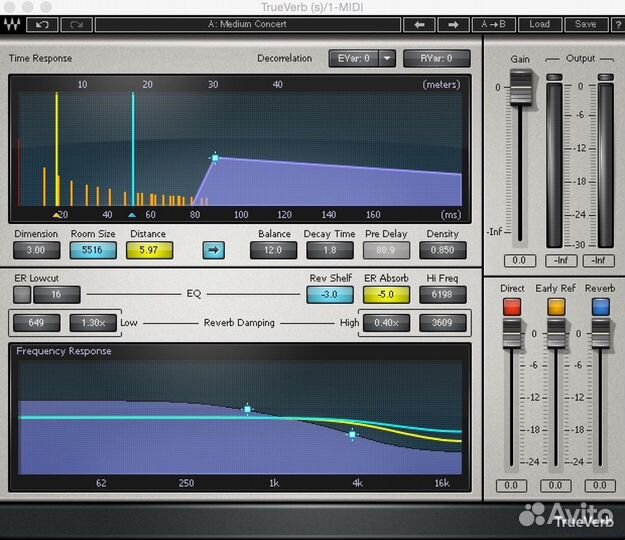Toggle the ER Lowcut enable button
This screenshot has height=540, width=625.
22,294
